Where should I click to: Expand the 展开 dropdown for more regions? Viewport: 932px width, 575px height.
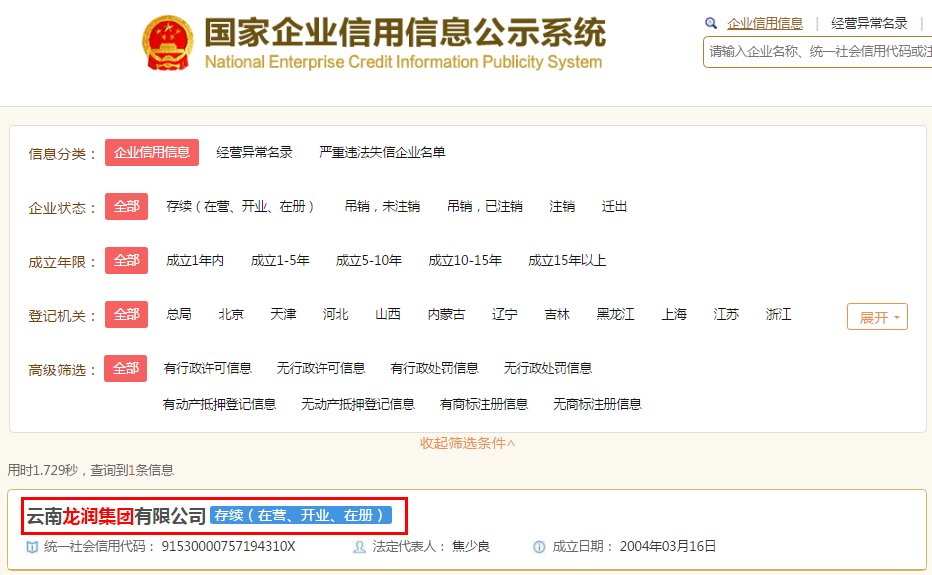[877, 317]
